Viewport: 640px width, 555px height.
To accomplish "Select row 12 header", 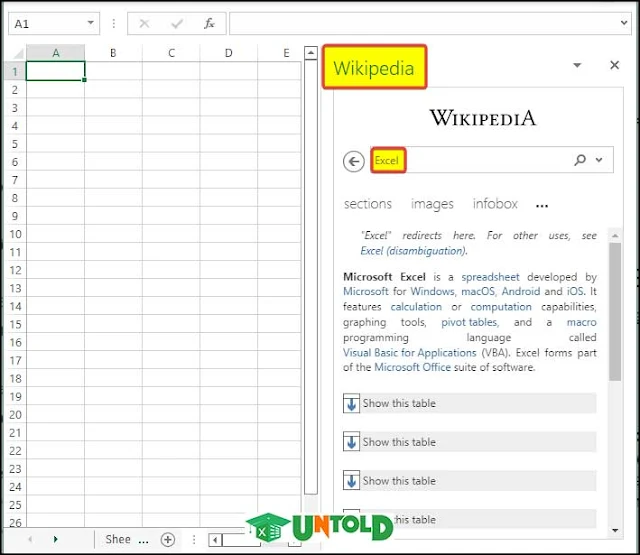I will click(15, 270).
